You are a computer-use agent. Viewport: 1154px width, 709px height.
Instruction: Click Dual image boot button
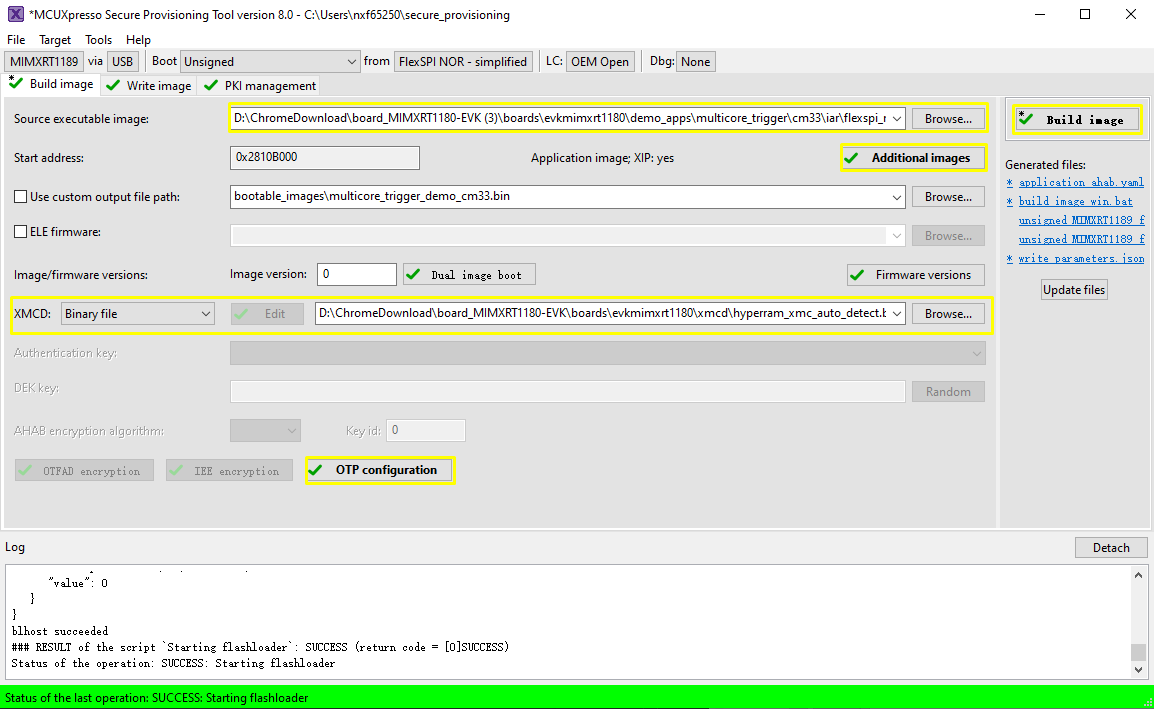(469, 275)
